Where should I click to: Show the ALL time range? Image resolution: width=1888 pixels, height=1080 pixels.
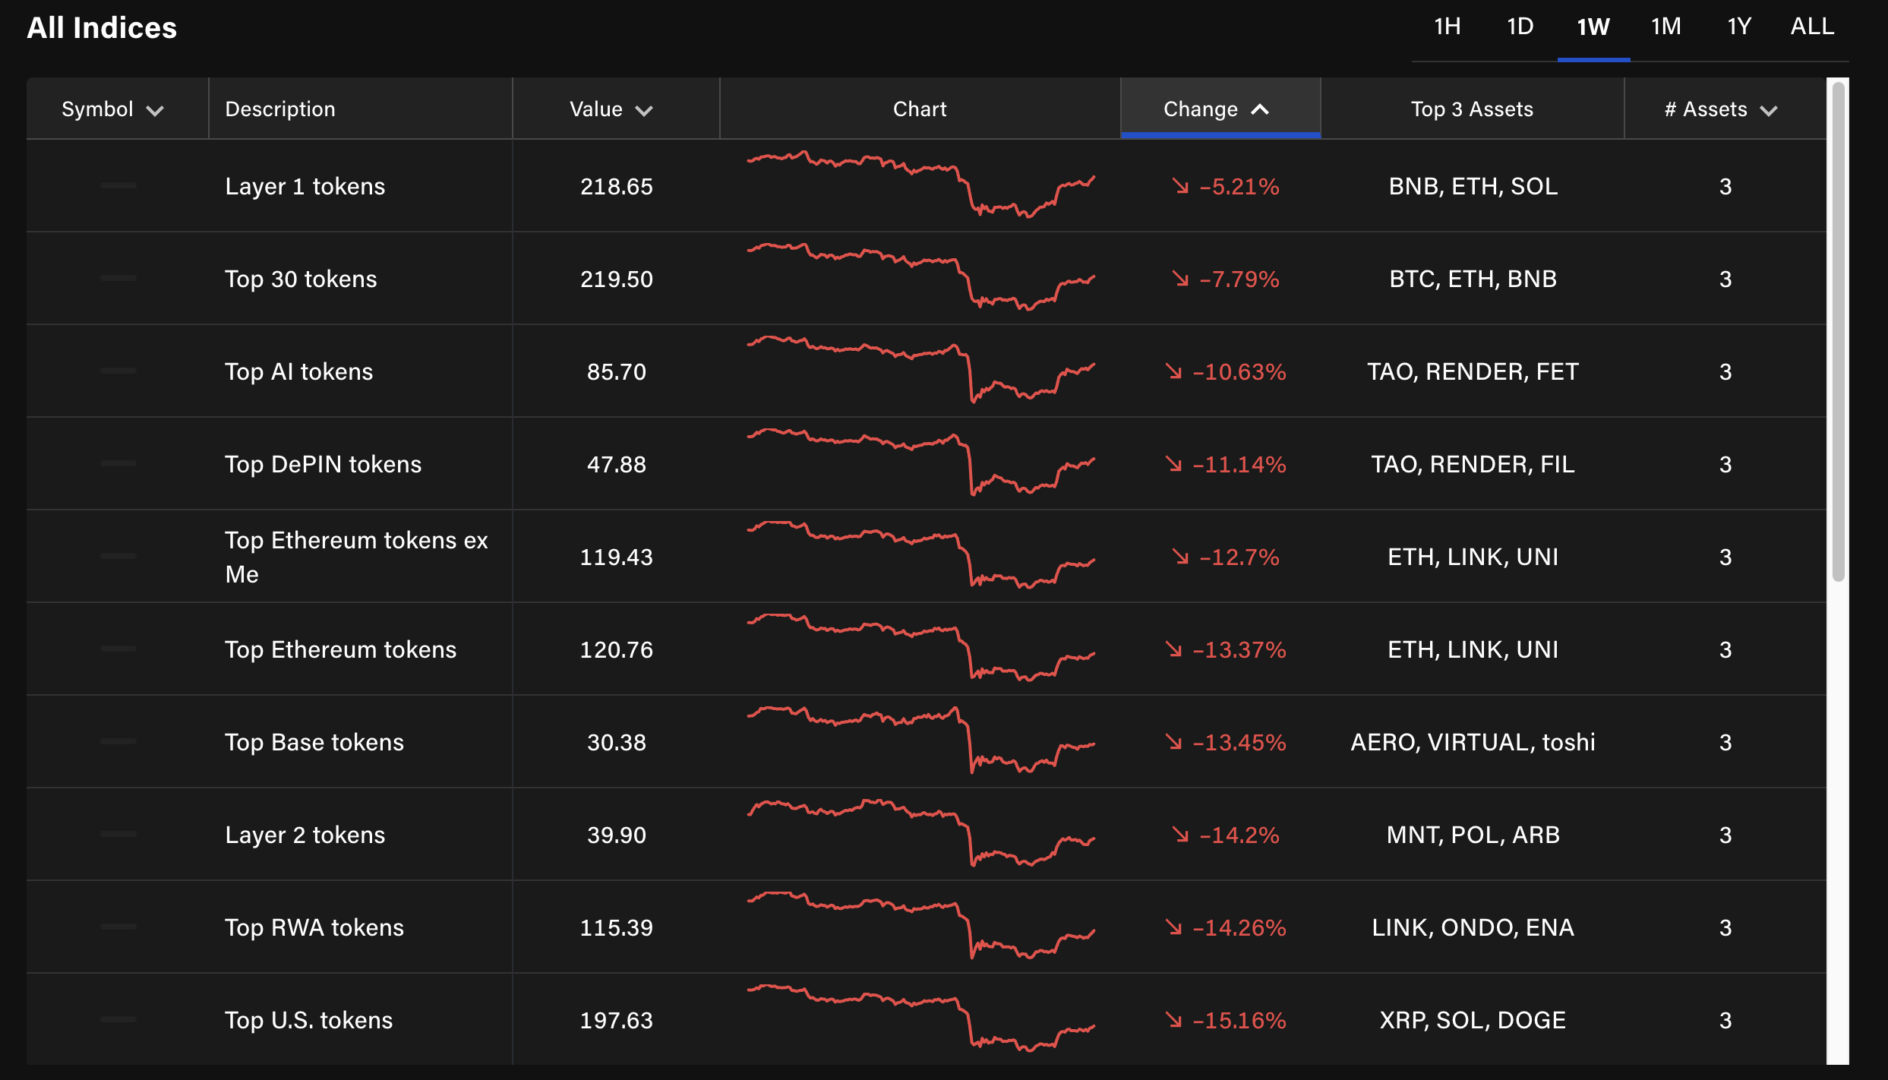tap(1811, 27)
